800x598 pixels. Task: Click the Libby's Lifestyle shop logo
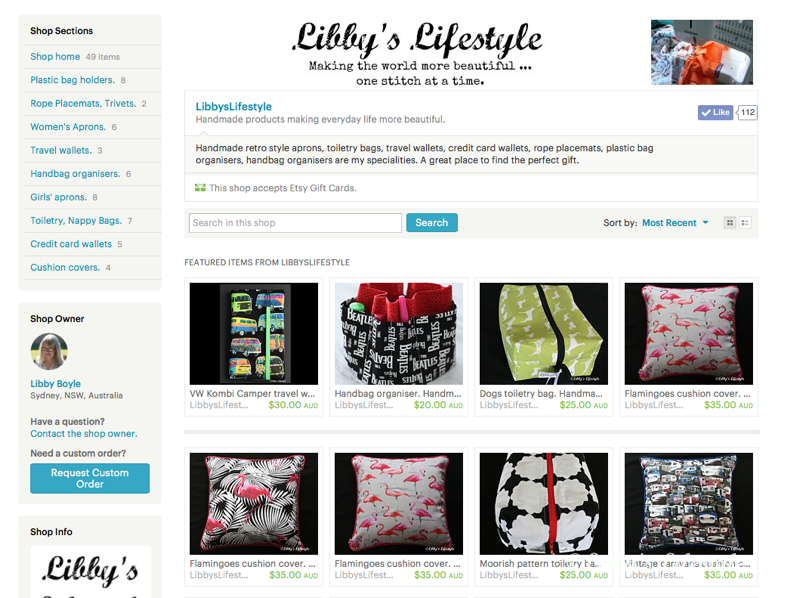[418, 53]
